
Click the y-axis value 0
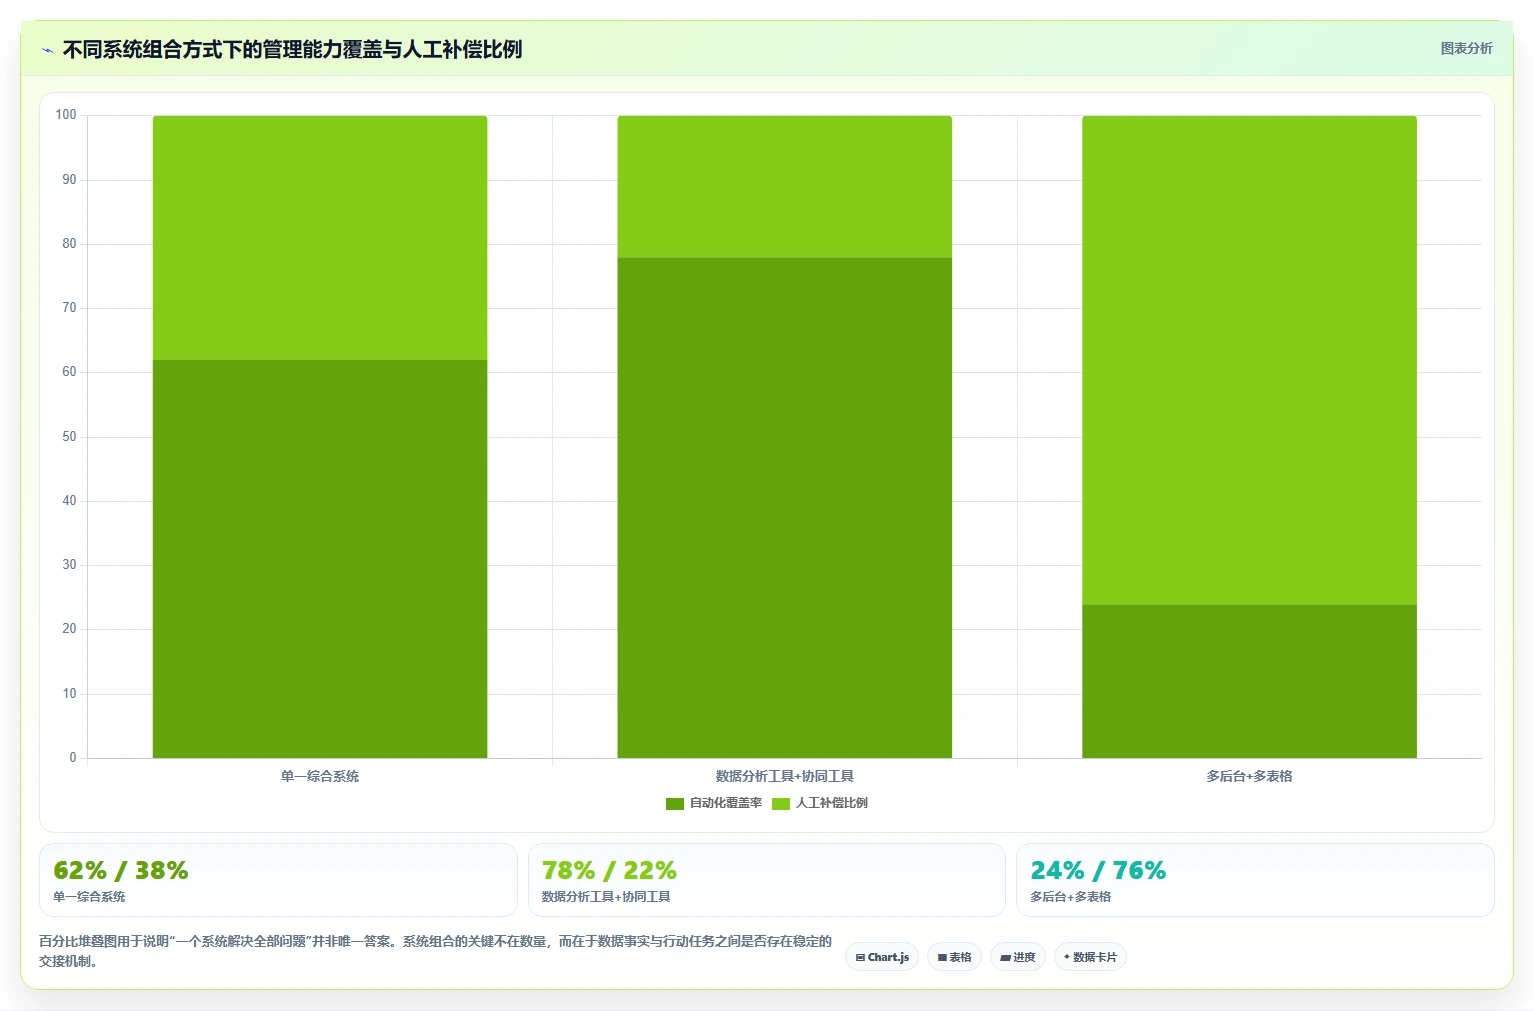click(73, 758)
